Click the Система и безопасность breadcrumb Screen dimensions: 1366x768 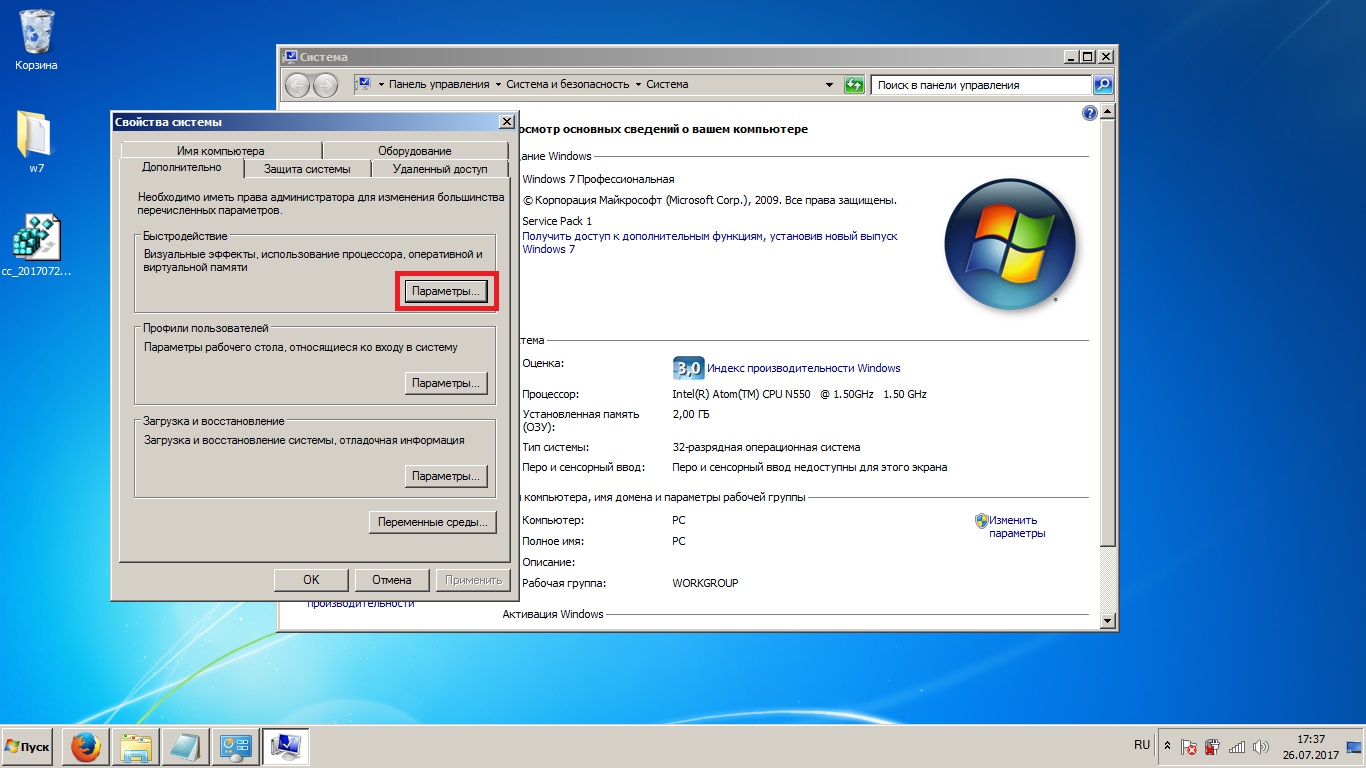pos(567,85)
